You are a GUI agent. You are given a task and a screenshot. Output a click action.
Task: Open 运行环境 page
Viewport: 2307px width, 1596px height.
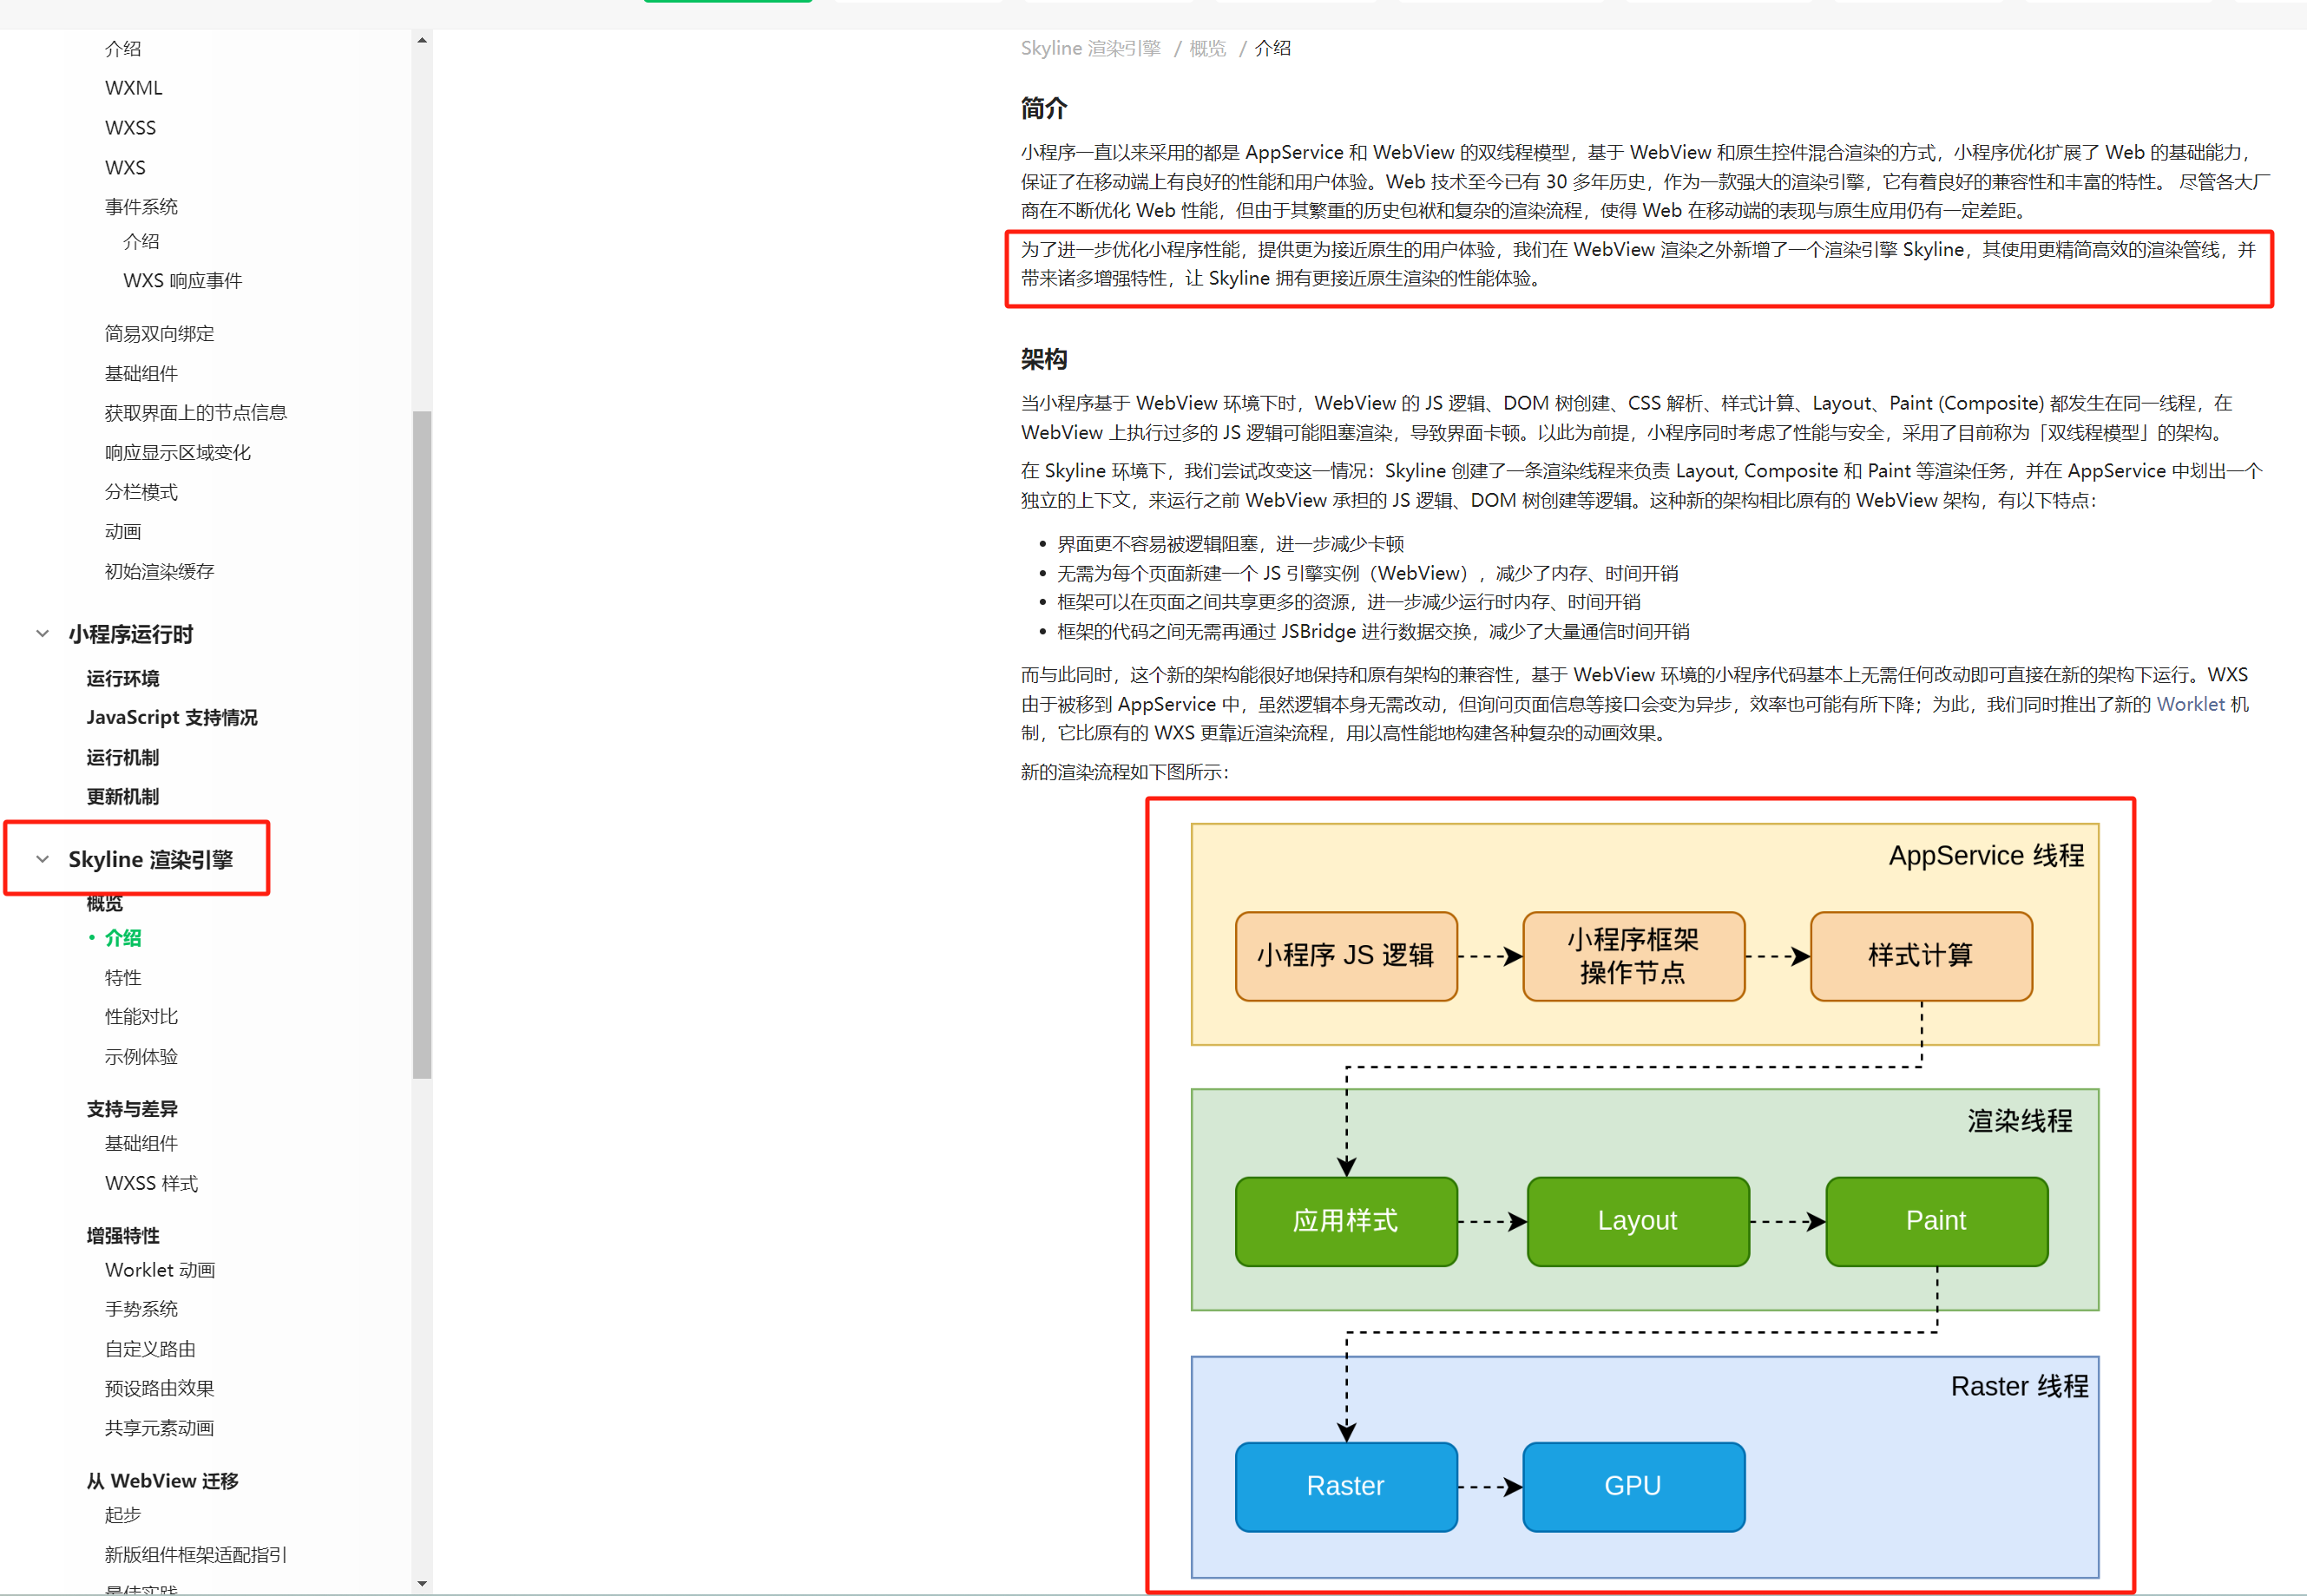pyautogui.click(x=122, y=678)
